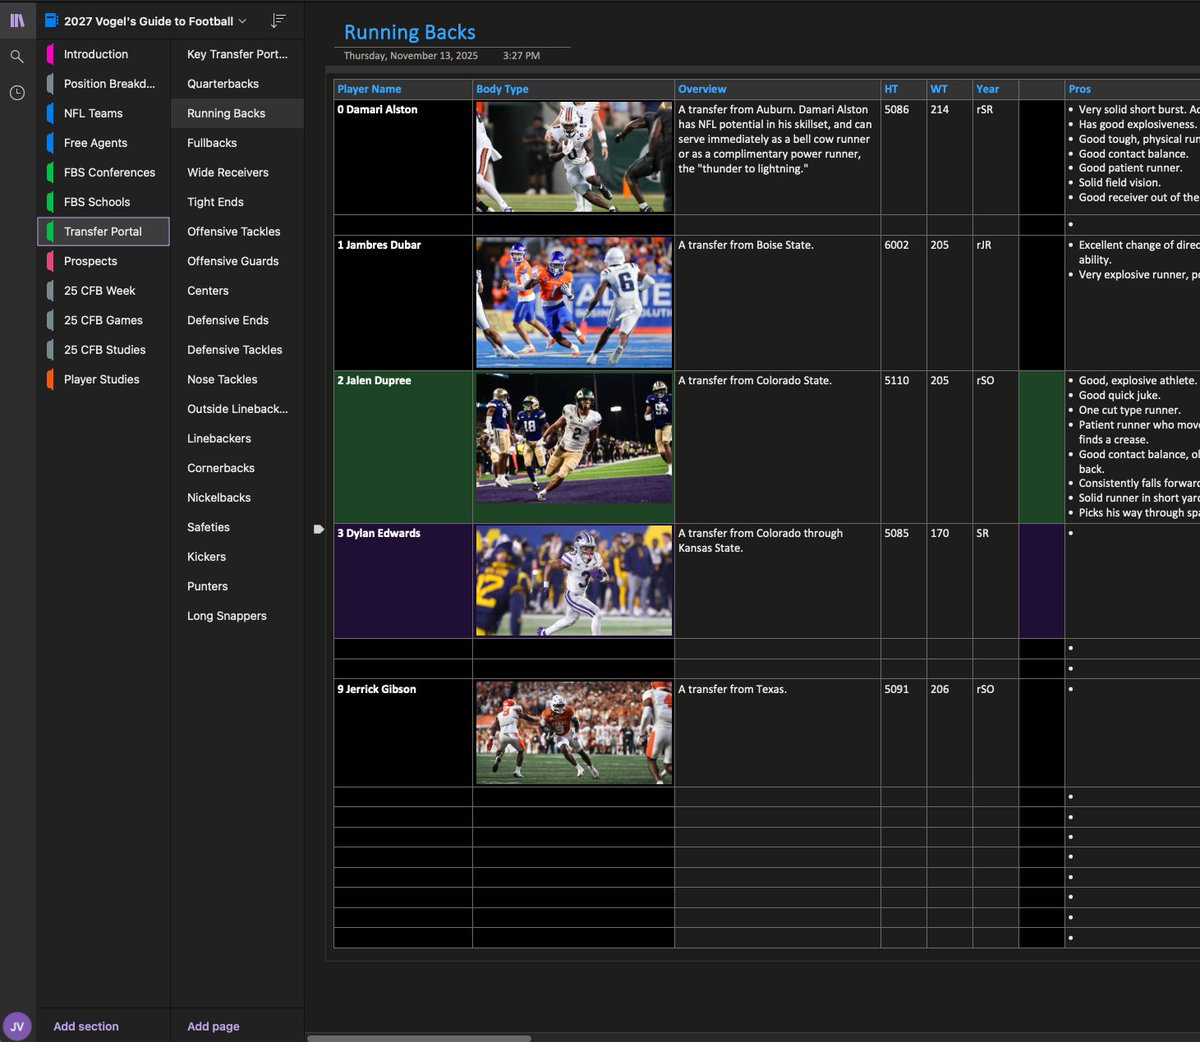Open the Key Transfer Portal page

coord(237,54)
